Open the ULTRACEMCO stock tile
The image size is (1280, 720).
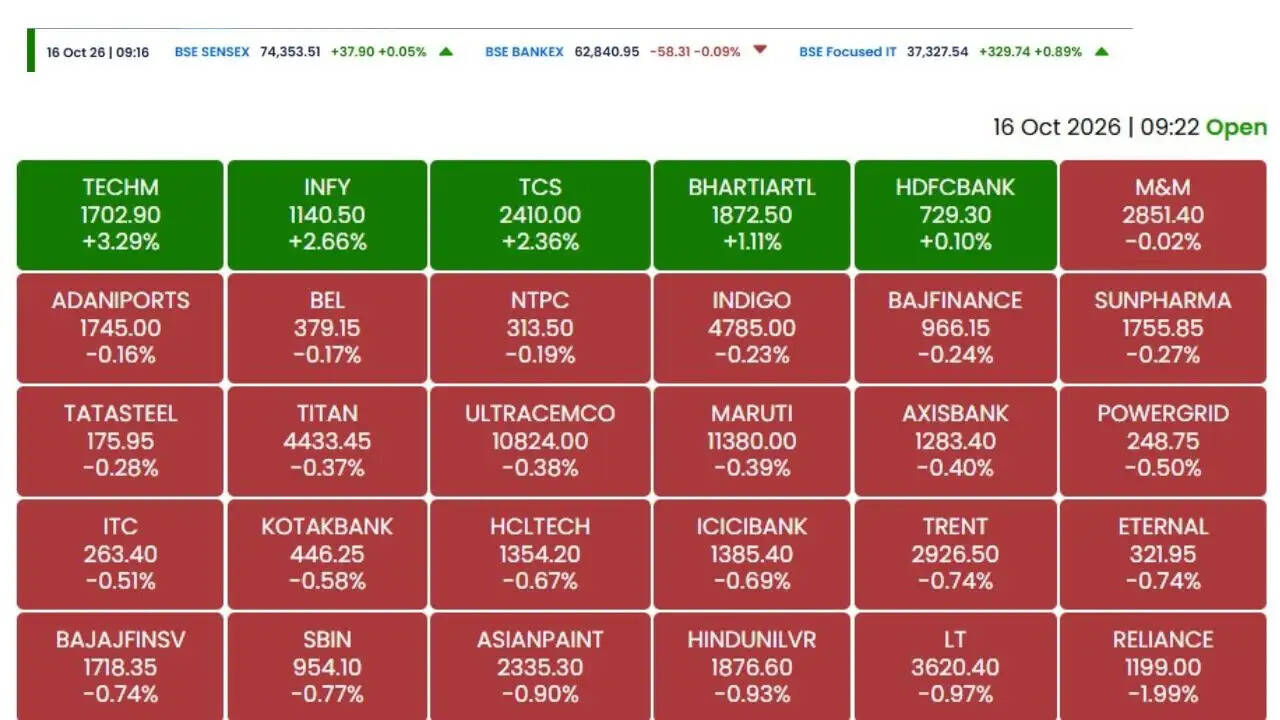click(x=540, y=441)
